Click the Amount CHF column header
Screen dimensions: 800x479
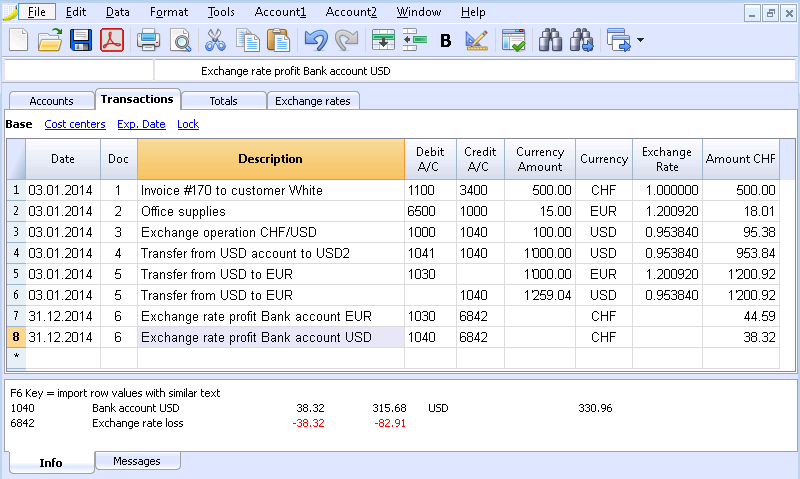(741, 159)
